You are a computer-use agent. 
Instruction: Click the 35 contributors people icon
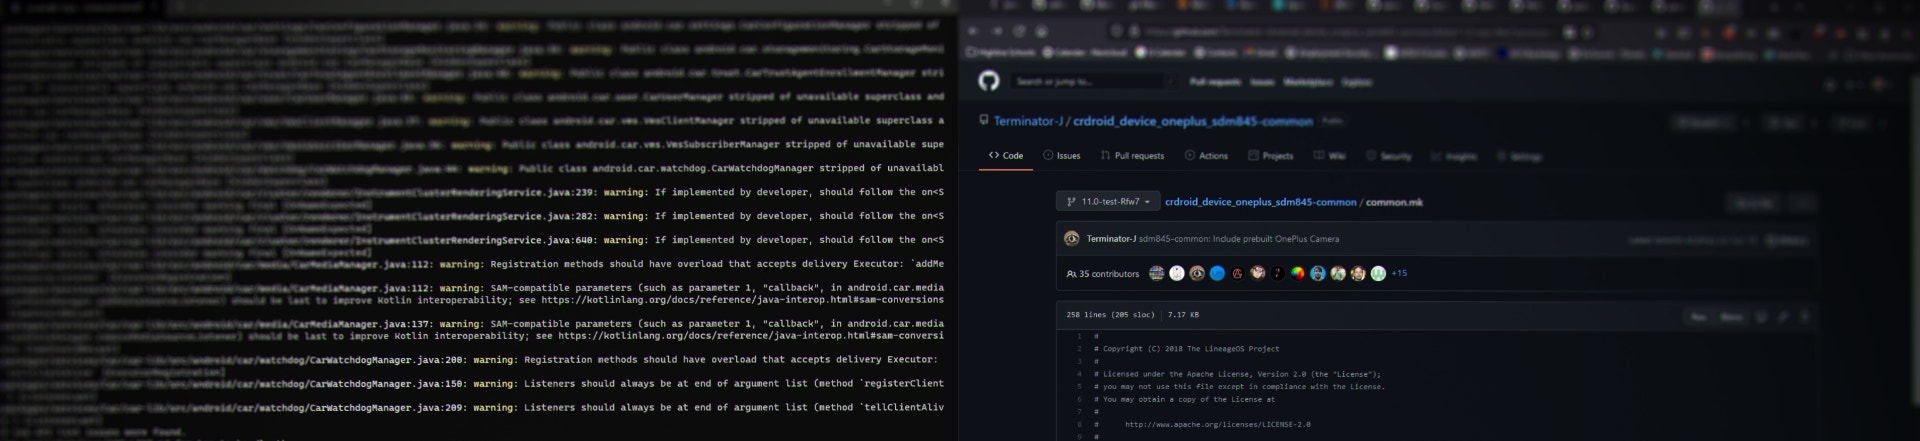pos(1071,274)
